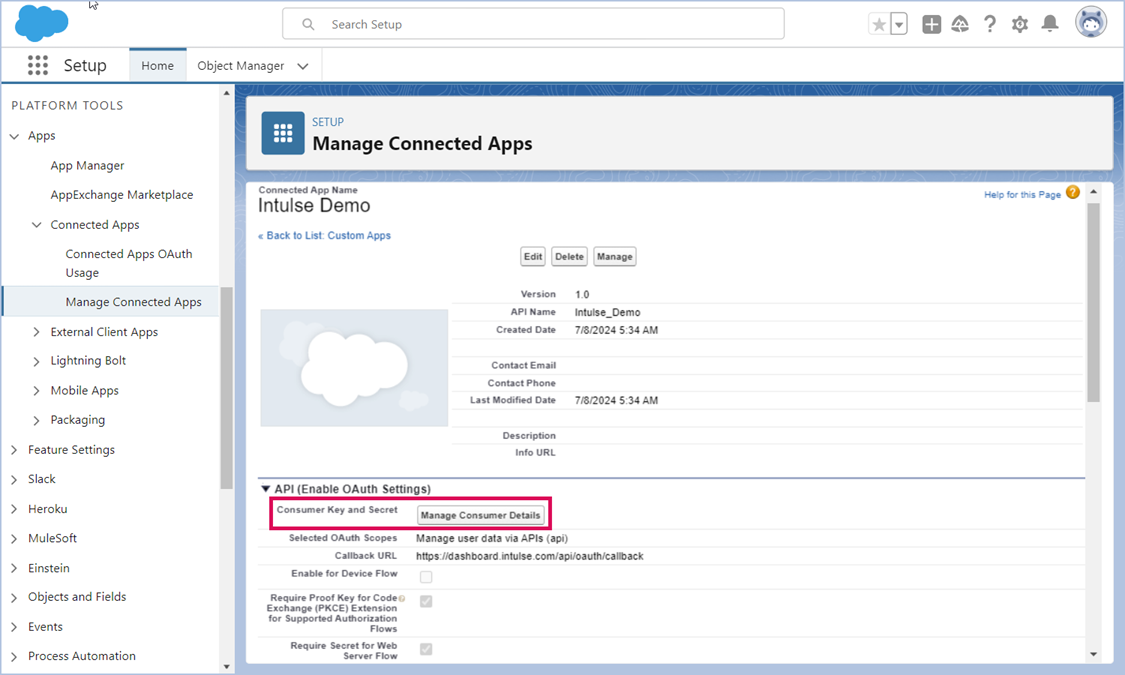This screenshot has width=1125, height=675.
Task: Toggle Require Secret for Web Server Flow checkbox
Action: (x=426, y=649)
